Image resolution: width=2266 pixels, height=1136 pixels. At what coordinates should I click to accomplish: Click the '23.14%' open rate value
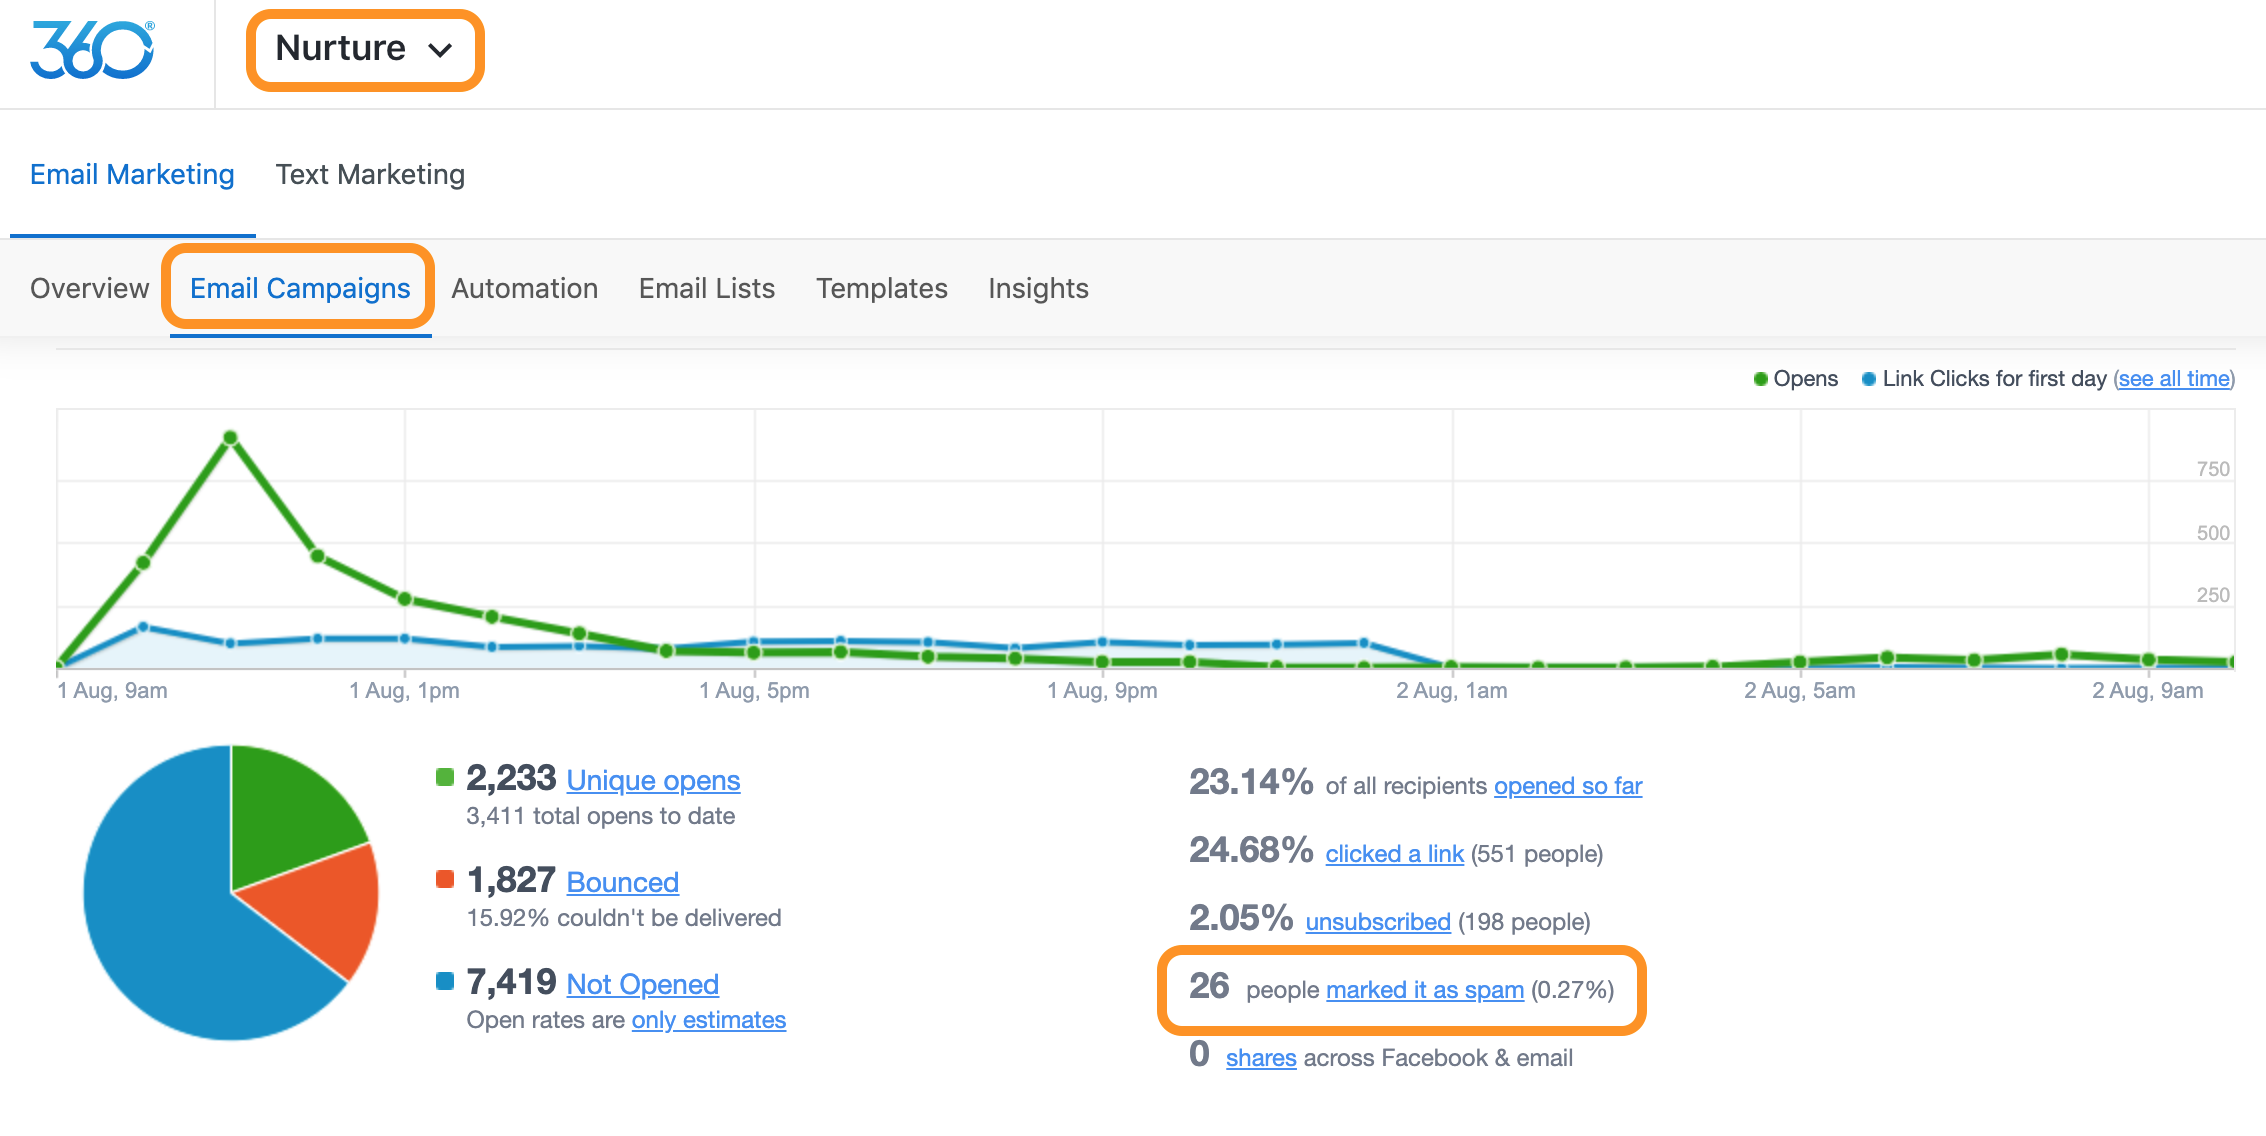click(1251, 782)
